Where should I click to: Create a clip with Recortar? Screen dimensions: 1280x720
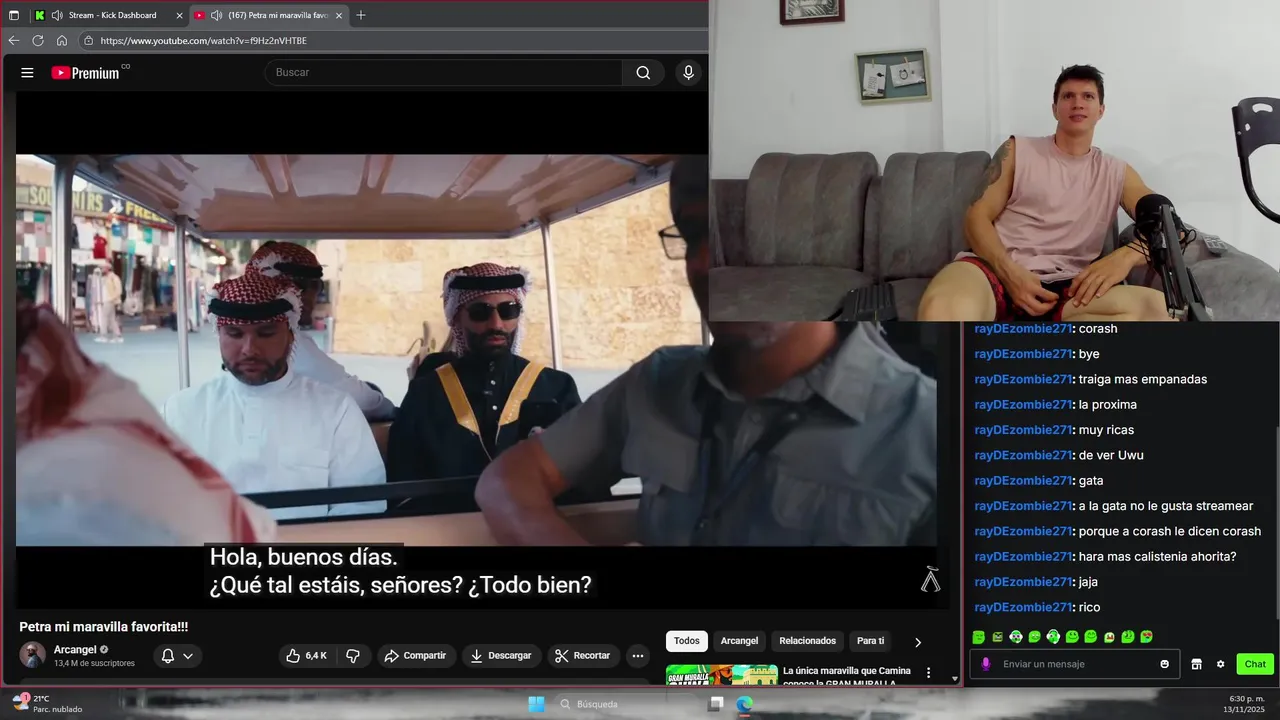tap(582, 656)
